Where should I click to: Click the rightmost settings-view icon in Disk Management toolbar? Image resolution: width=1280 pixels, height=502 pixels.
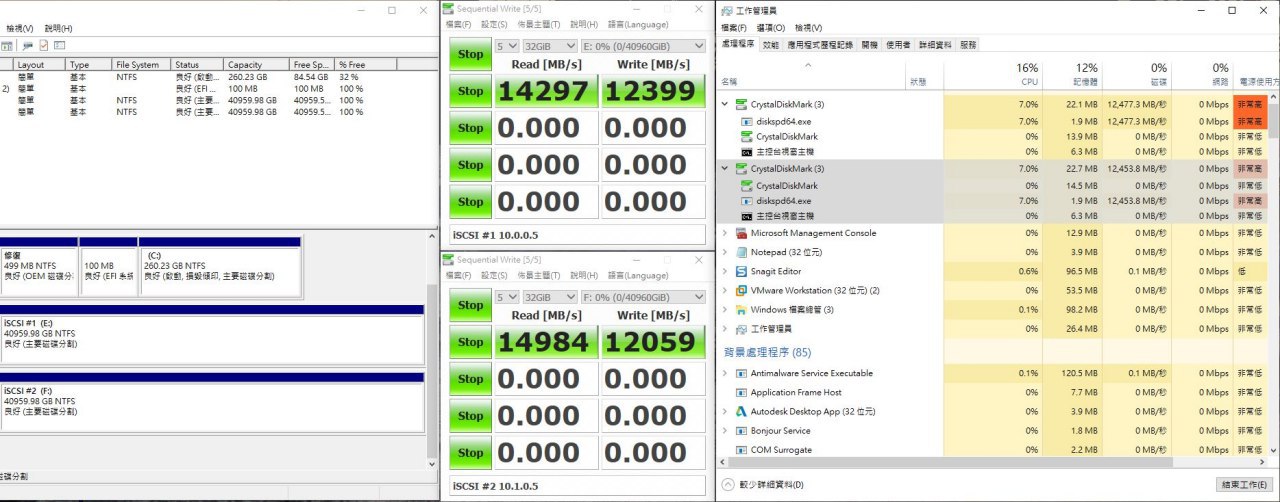[x=60, y=46]
